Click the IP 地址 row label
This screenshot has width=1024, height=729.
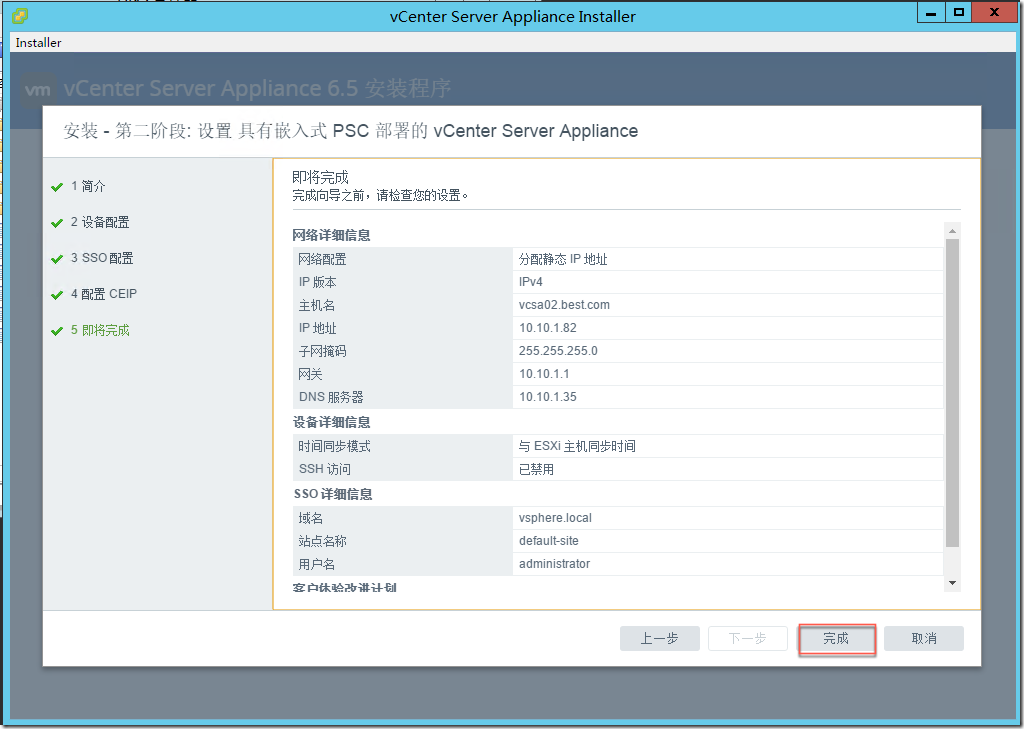[317, 328]
